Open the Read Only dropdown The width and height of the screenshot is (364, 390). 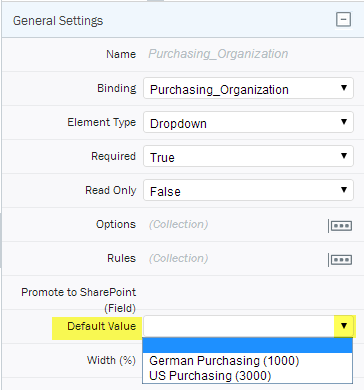[x=248, y=190]
